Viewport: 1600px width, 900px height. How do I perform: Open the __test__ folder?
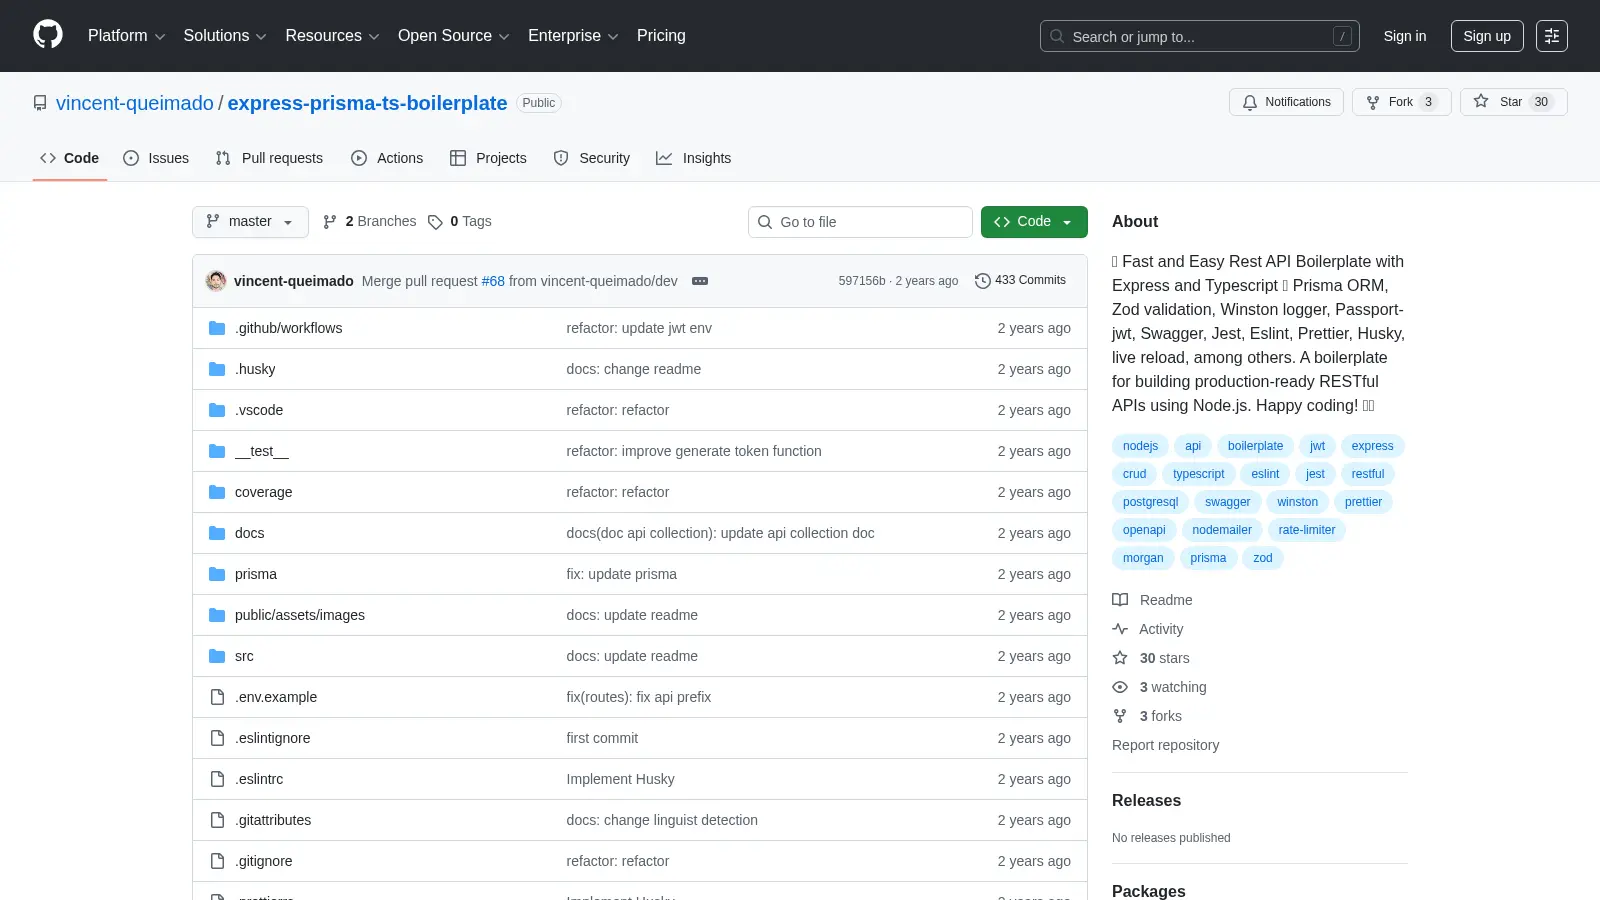tap(262, 451)
